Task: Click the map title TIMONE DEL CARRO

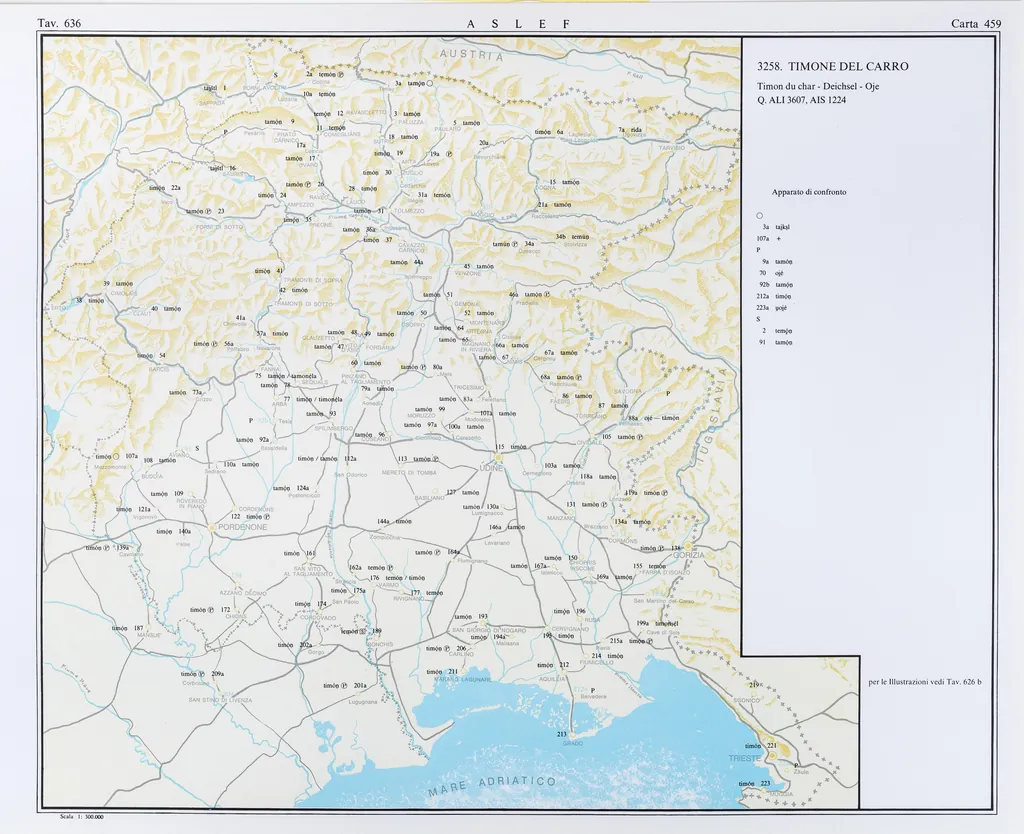Action: click(833, 67)
